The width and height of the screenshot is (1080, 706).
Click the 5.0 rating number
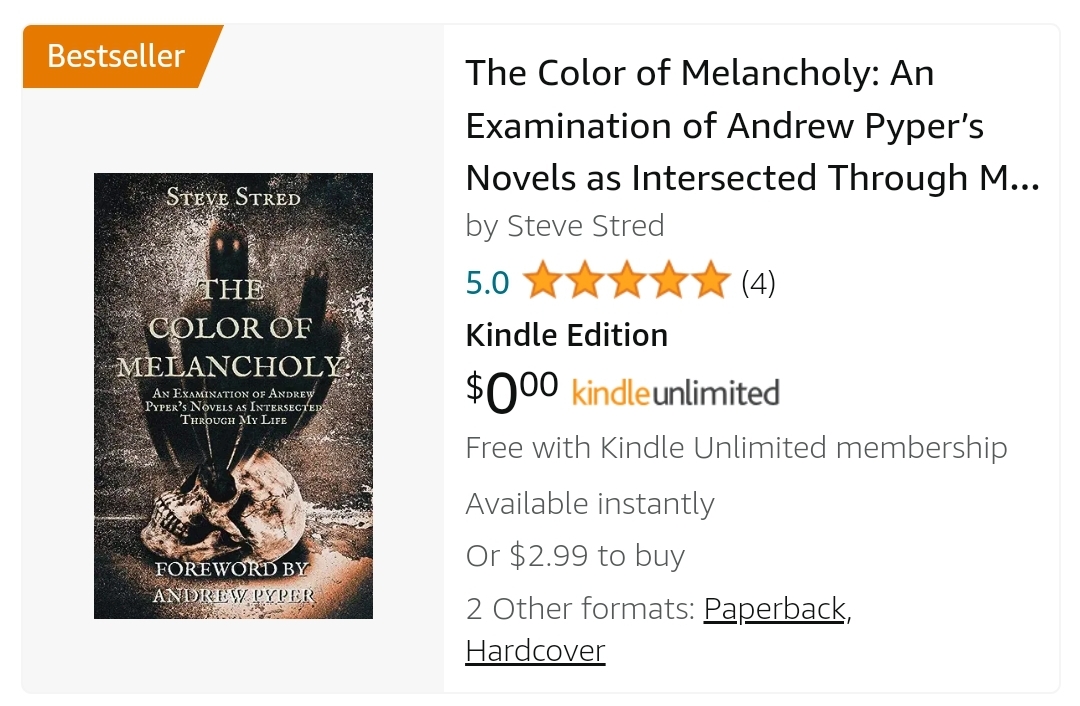(487, 283)
